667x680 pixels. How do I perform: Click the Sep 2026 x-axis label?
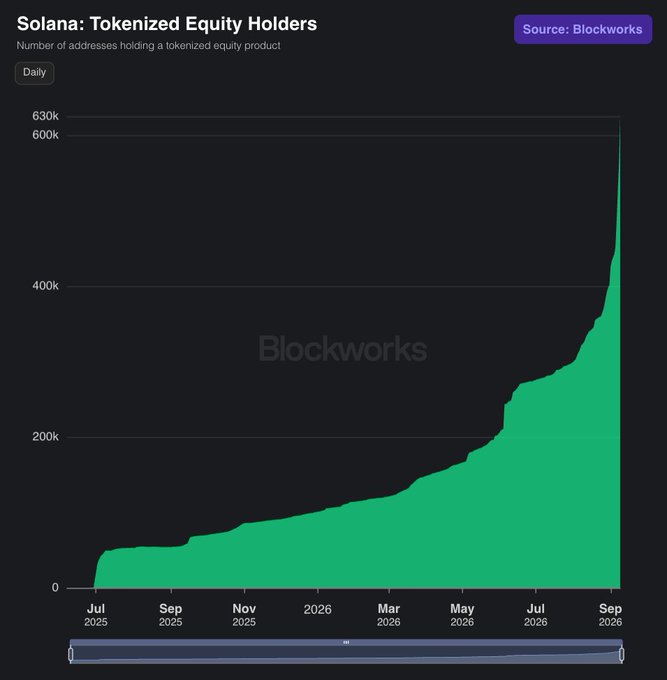[x=610, y=615]
